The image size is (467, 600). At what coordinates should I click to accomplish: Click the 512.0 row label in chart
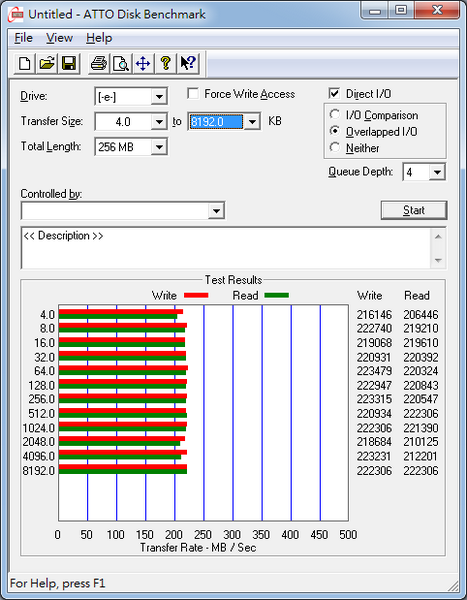coord(41,414)
